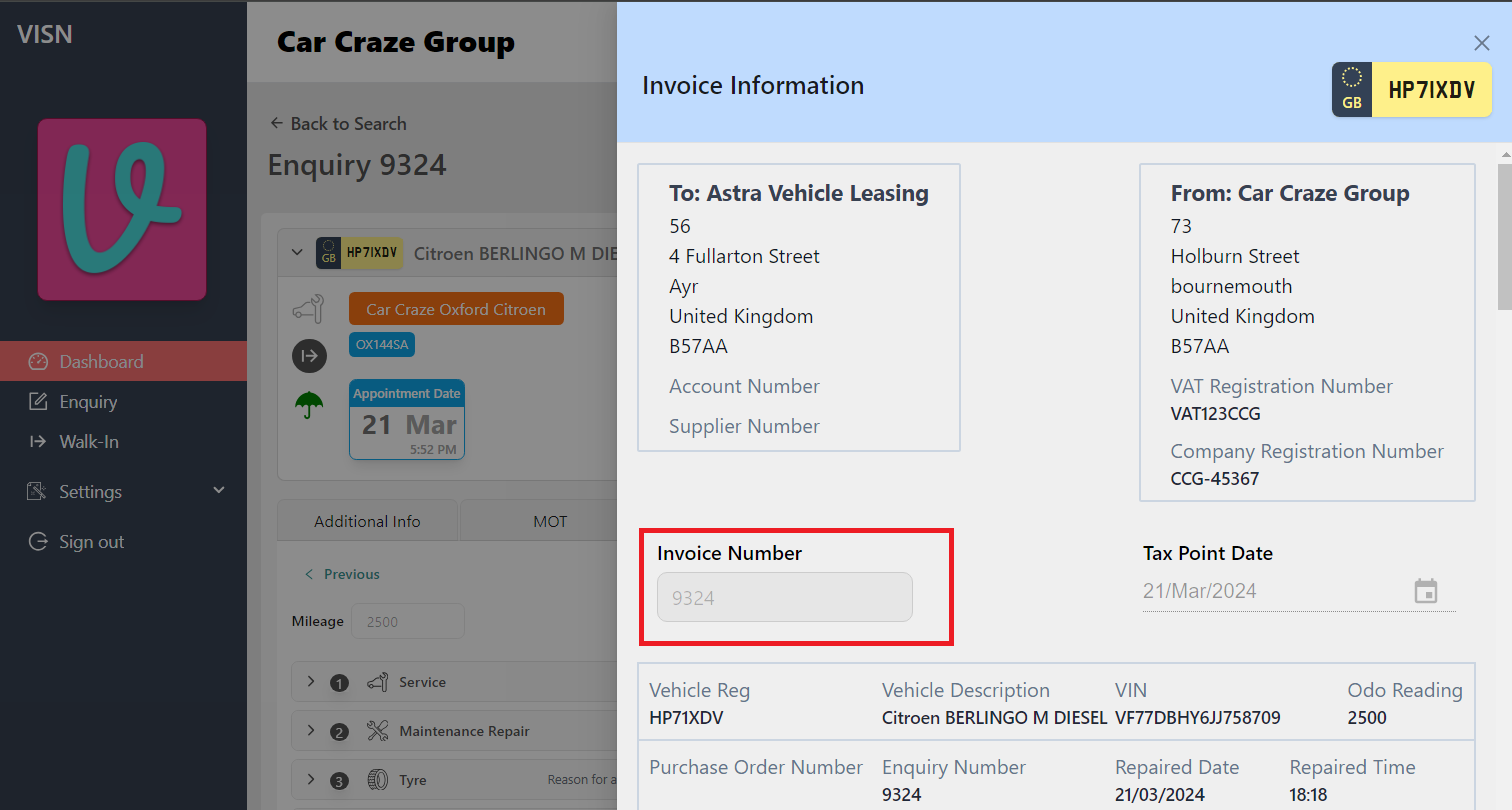Click the Enquiry 9324 heading
The width and height of the screenshot is (1512, 810).
pos(357,164)
